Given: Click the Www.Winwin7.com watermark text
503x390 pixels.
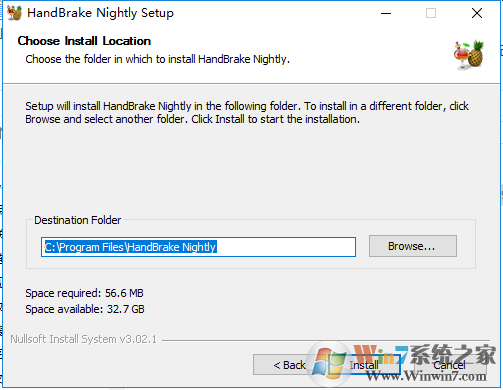Looking at the screenshot, I should coord(426,377).
